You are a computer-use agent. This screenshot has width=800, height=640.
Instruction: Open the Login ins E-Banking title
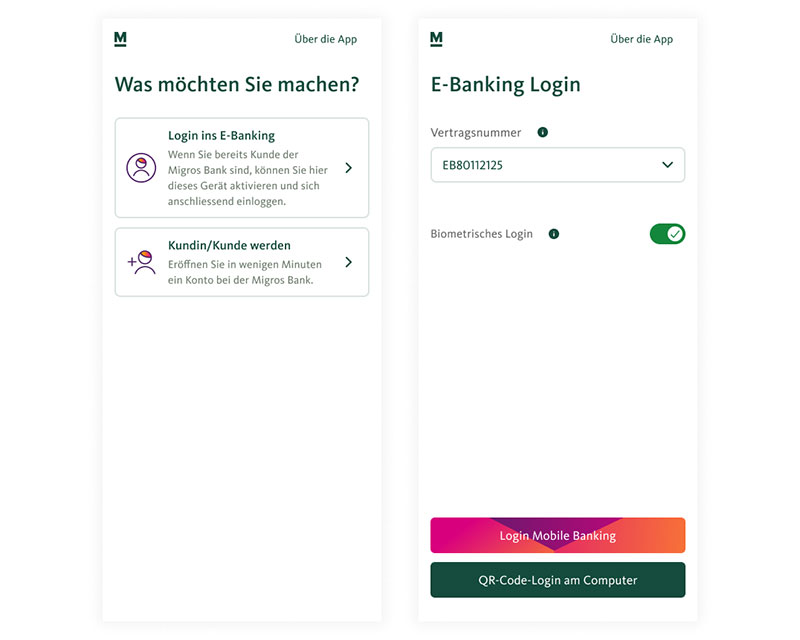coord(221,136)
